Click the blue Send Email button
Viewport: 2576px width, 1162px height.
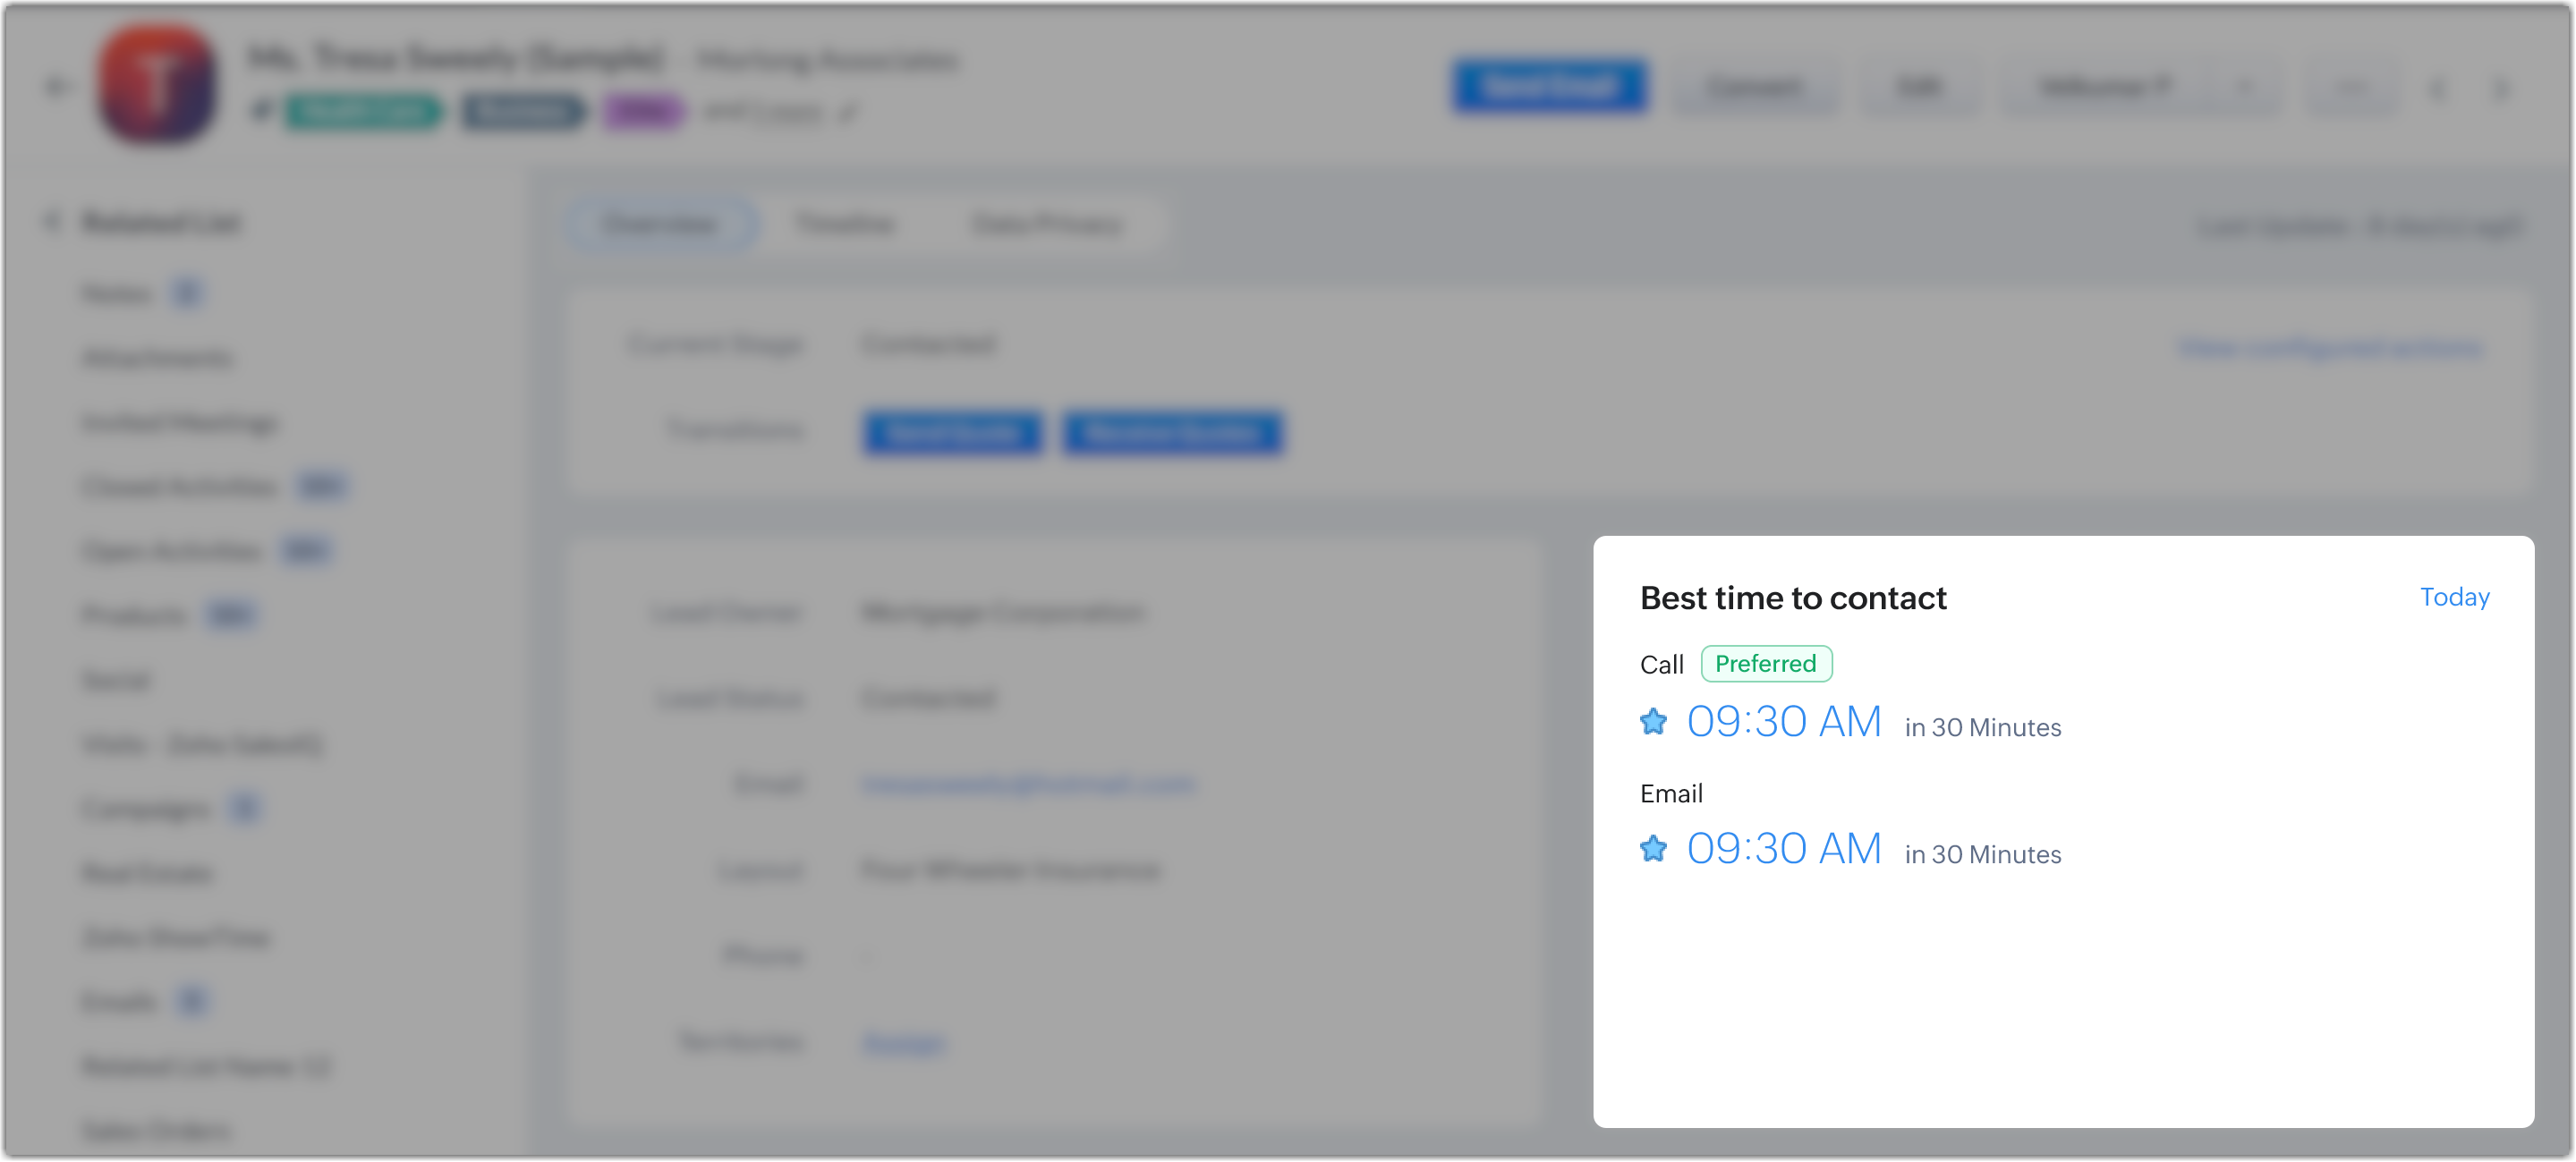pos(1549,87)
